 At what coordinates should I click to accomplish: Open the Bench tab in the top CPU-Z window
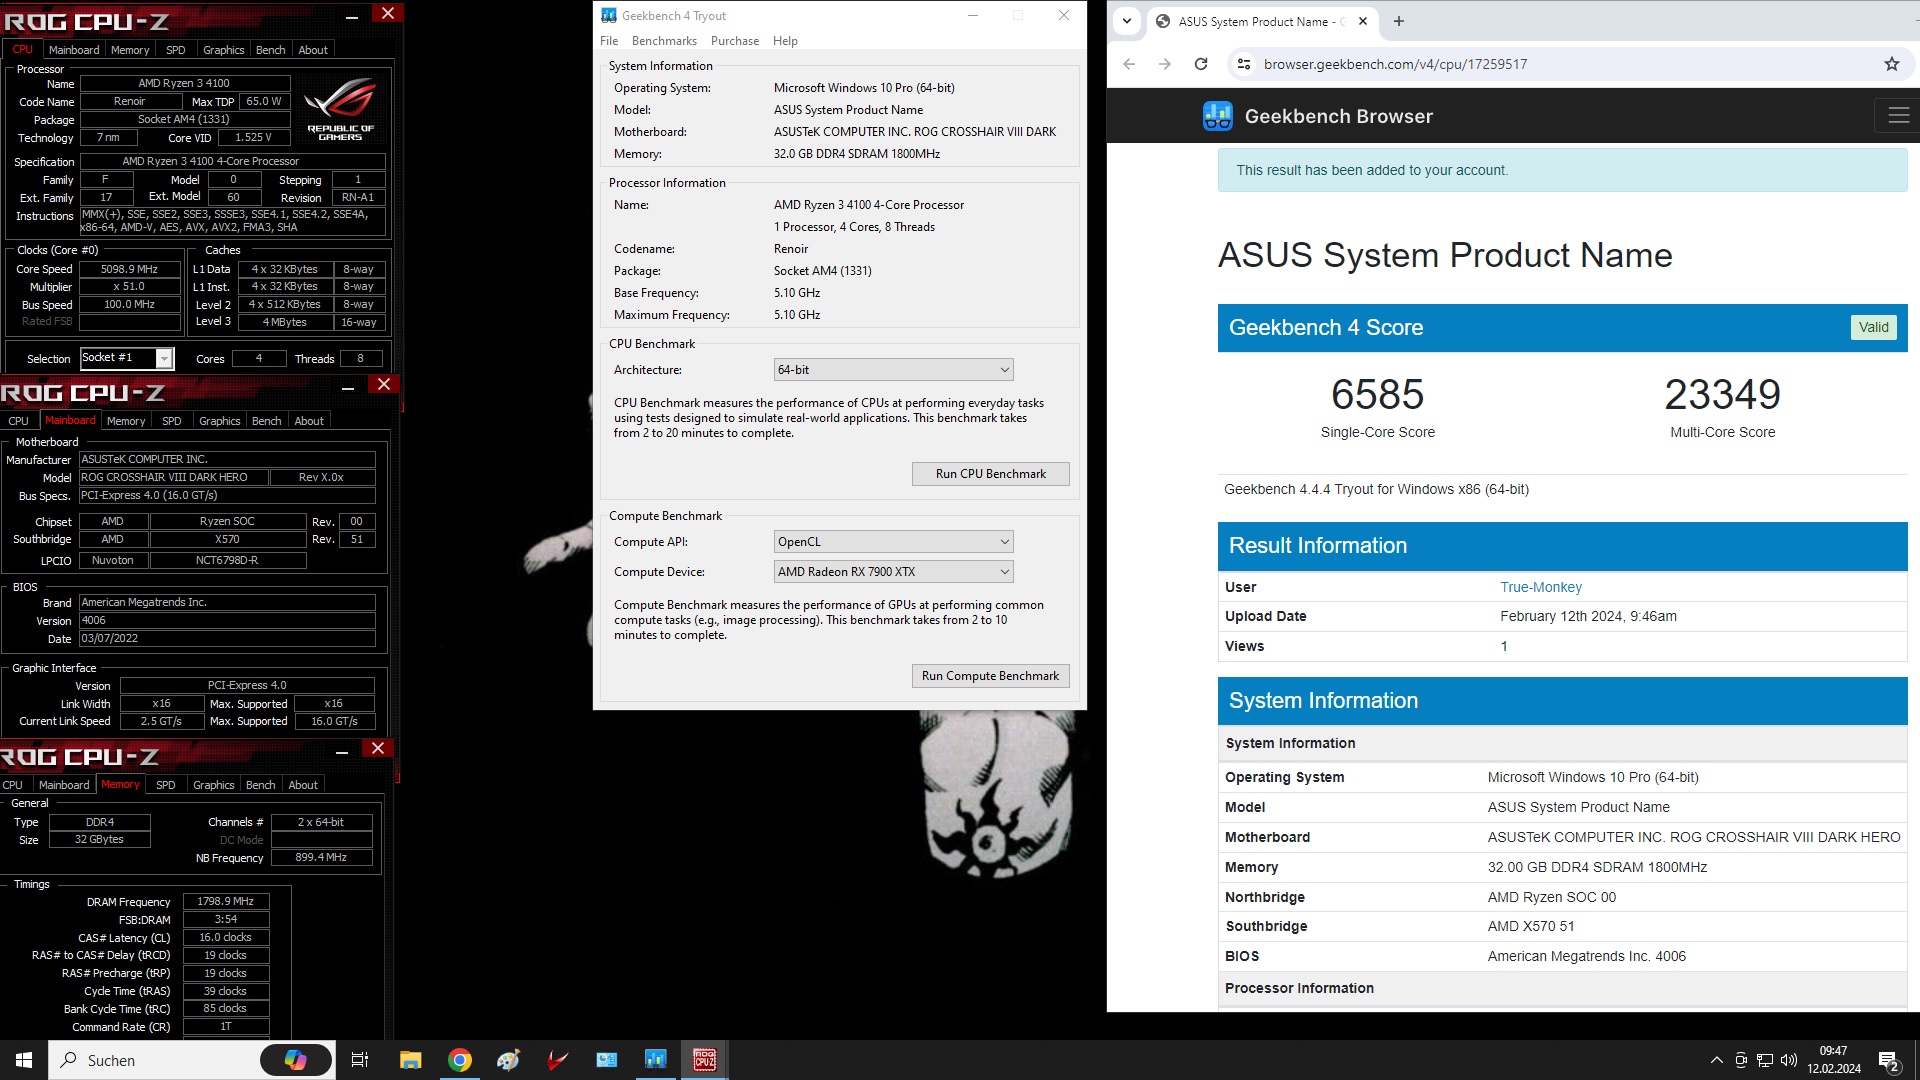(x=270, y=50)
